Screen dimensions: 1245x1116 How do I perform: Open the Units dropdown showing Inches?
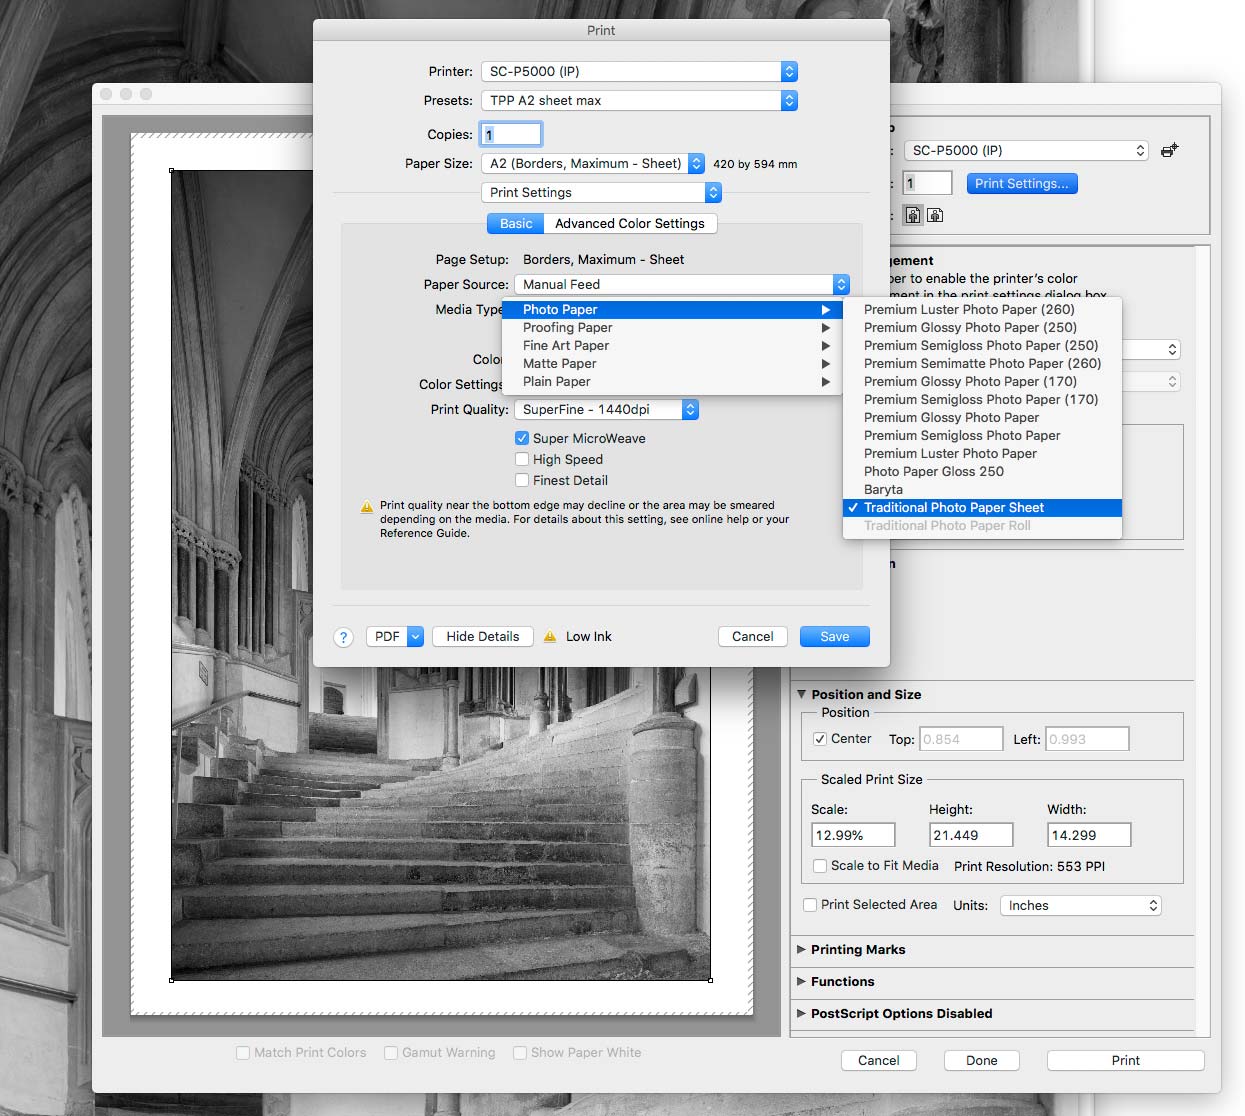pos(1080,906)
